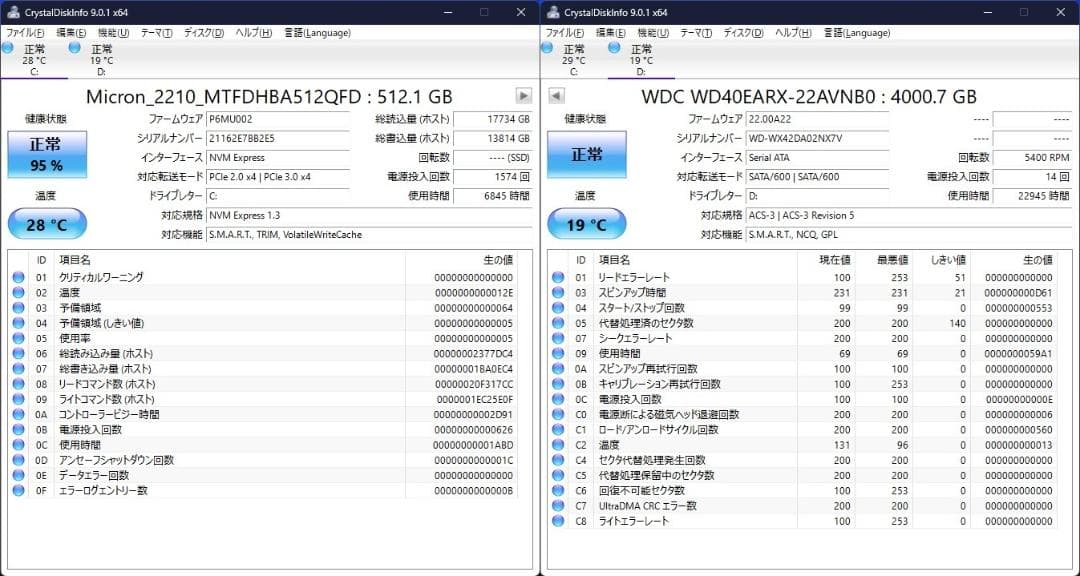
Task: Click the 正常 95% health status badge
Action: pos(47,156)
